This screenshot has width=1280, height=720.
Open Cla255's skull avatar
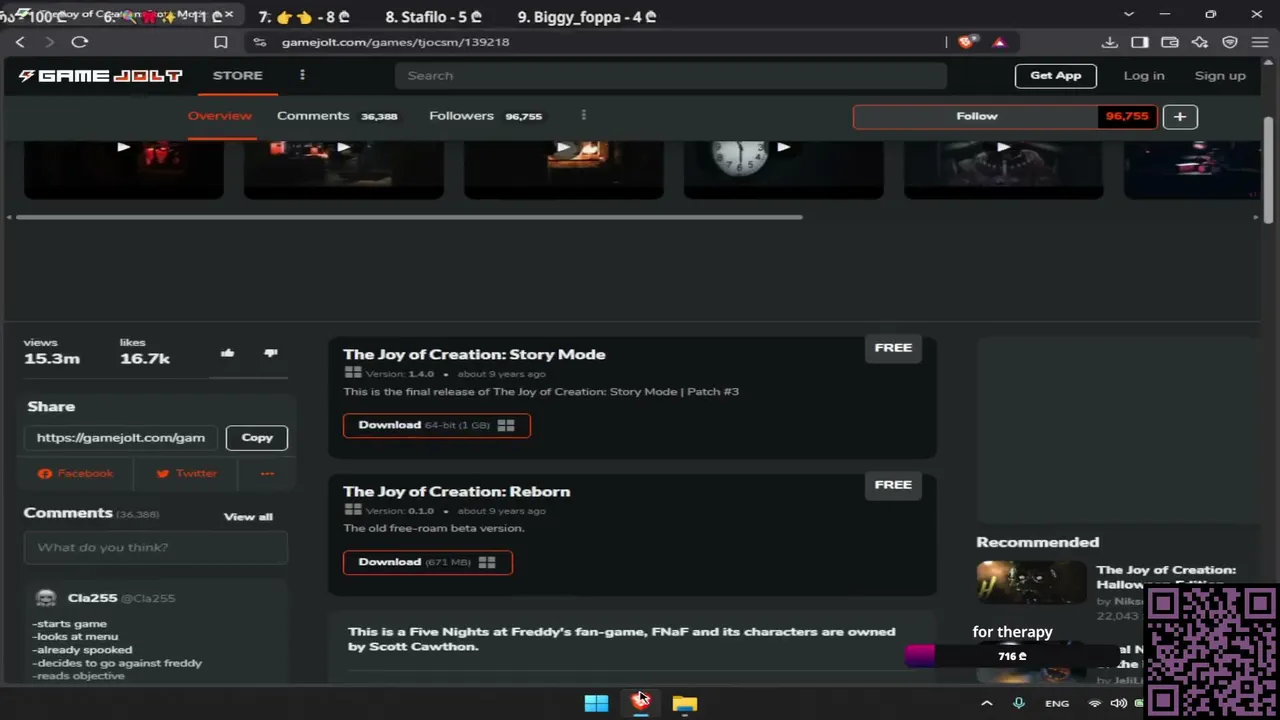45,598
